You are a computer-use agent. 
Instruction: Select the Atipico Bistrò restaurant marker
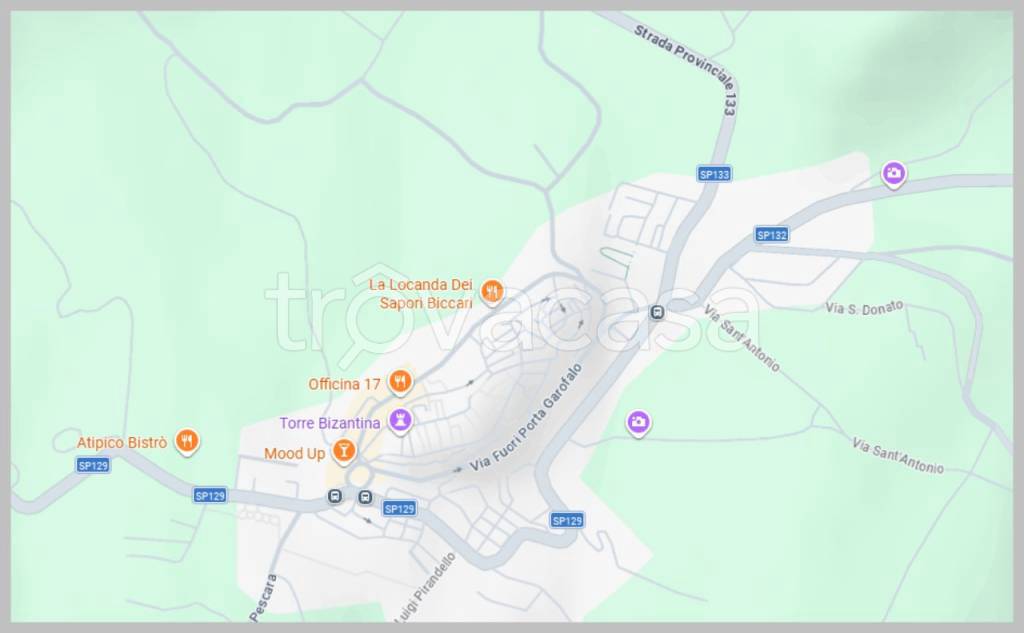coord(187,441)
